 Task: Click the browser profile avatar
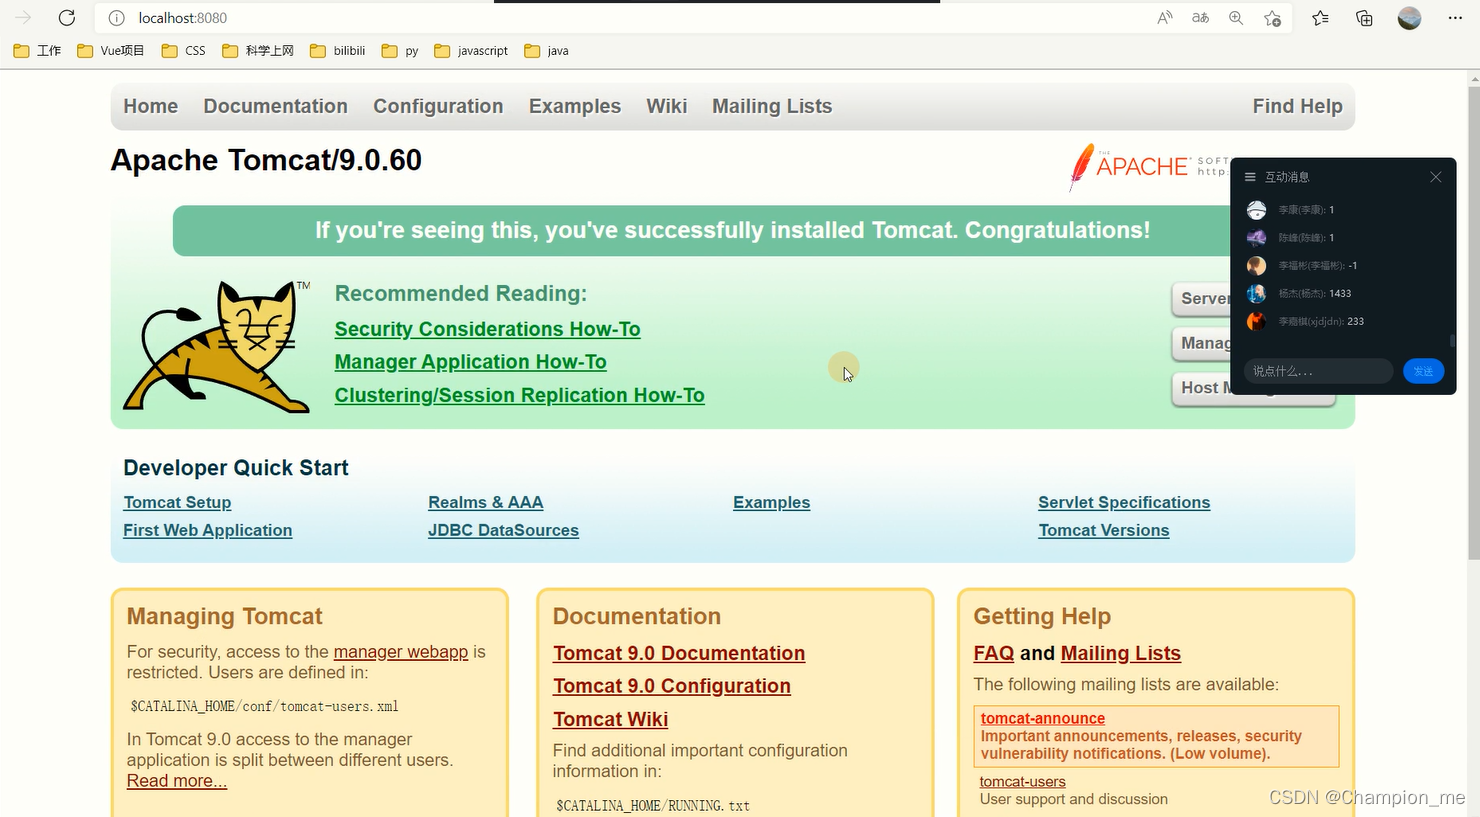pyautogui.click(x=1409, y=18)
